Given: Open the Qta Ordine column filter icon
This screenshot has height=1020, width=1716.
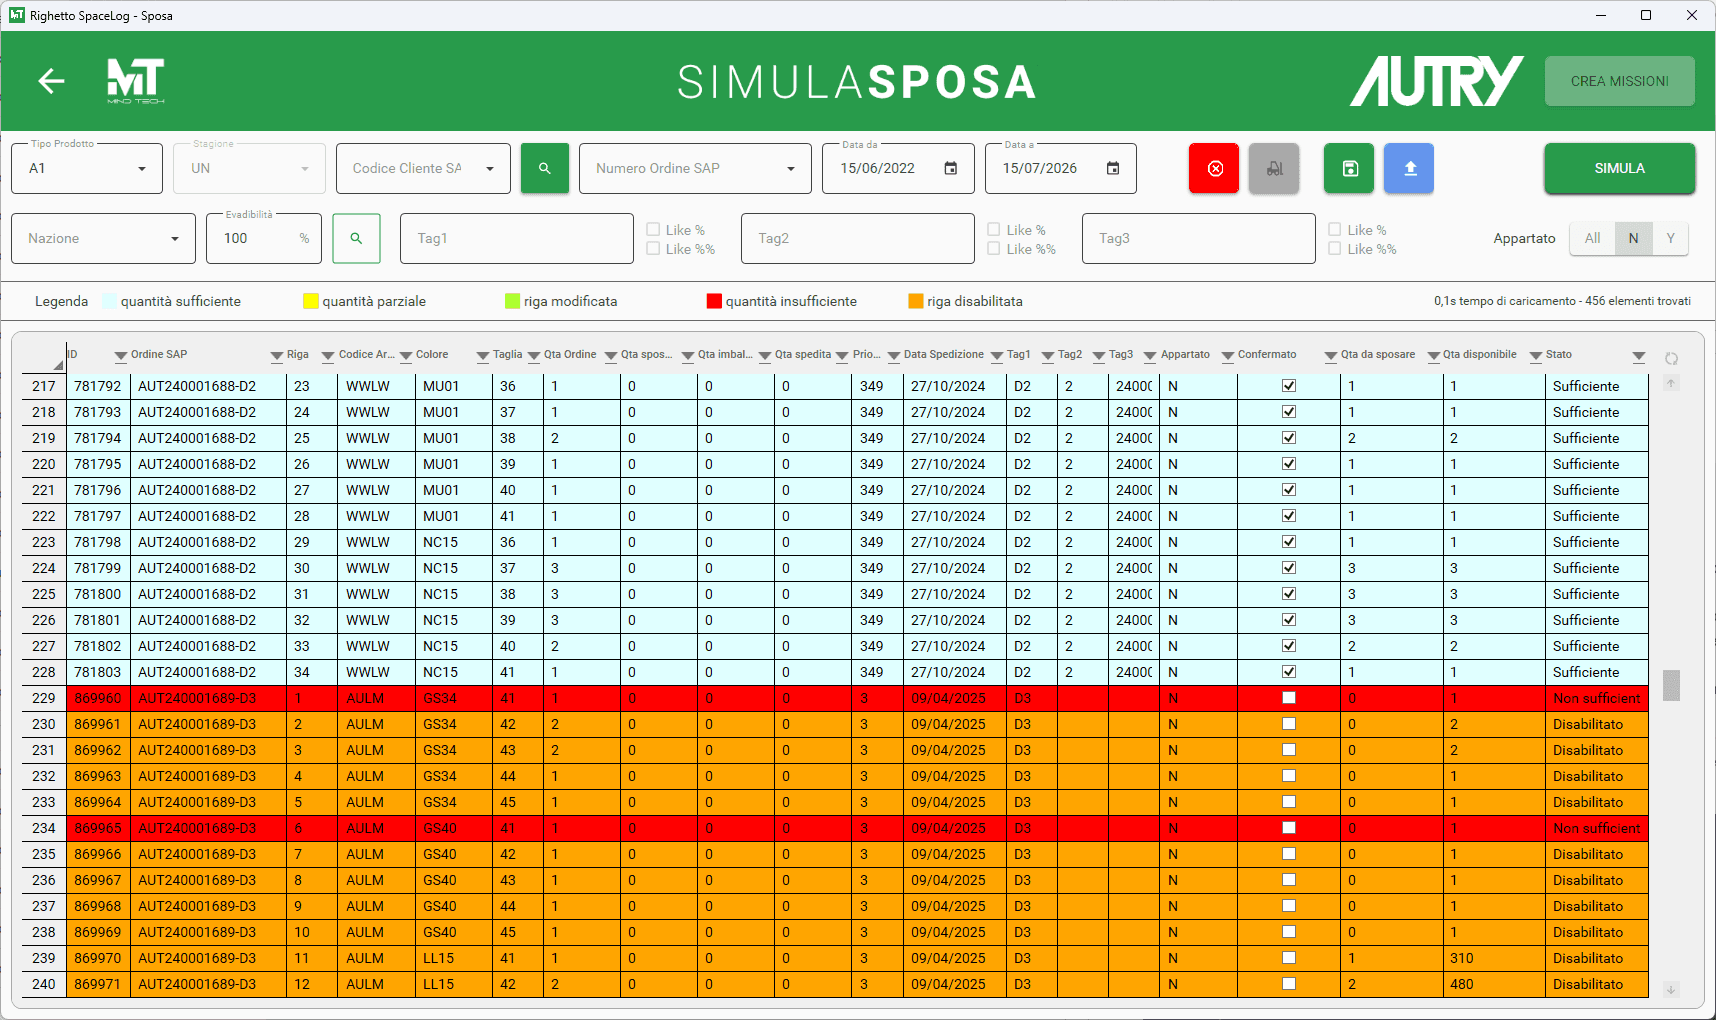Looking at the screenshot, I should tap(611, 356).
